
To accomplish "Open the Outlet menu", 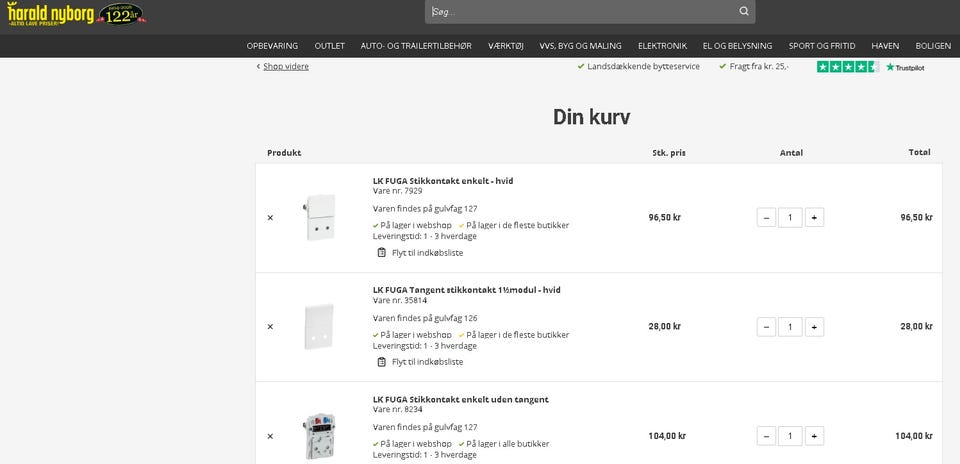I will click(x=329, y=46).
